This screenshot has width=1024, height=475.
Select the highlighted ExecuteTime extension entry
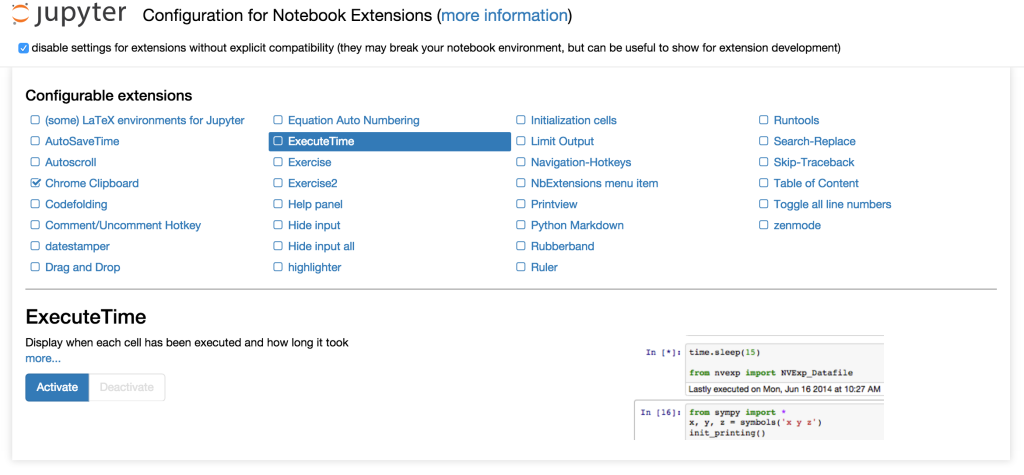coord(390,141)
